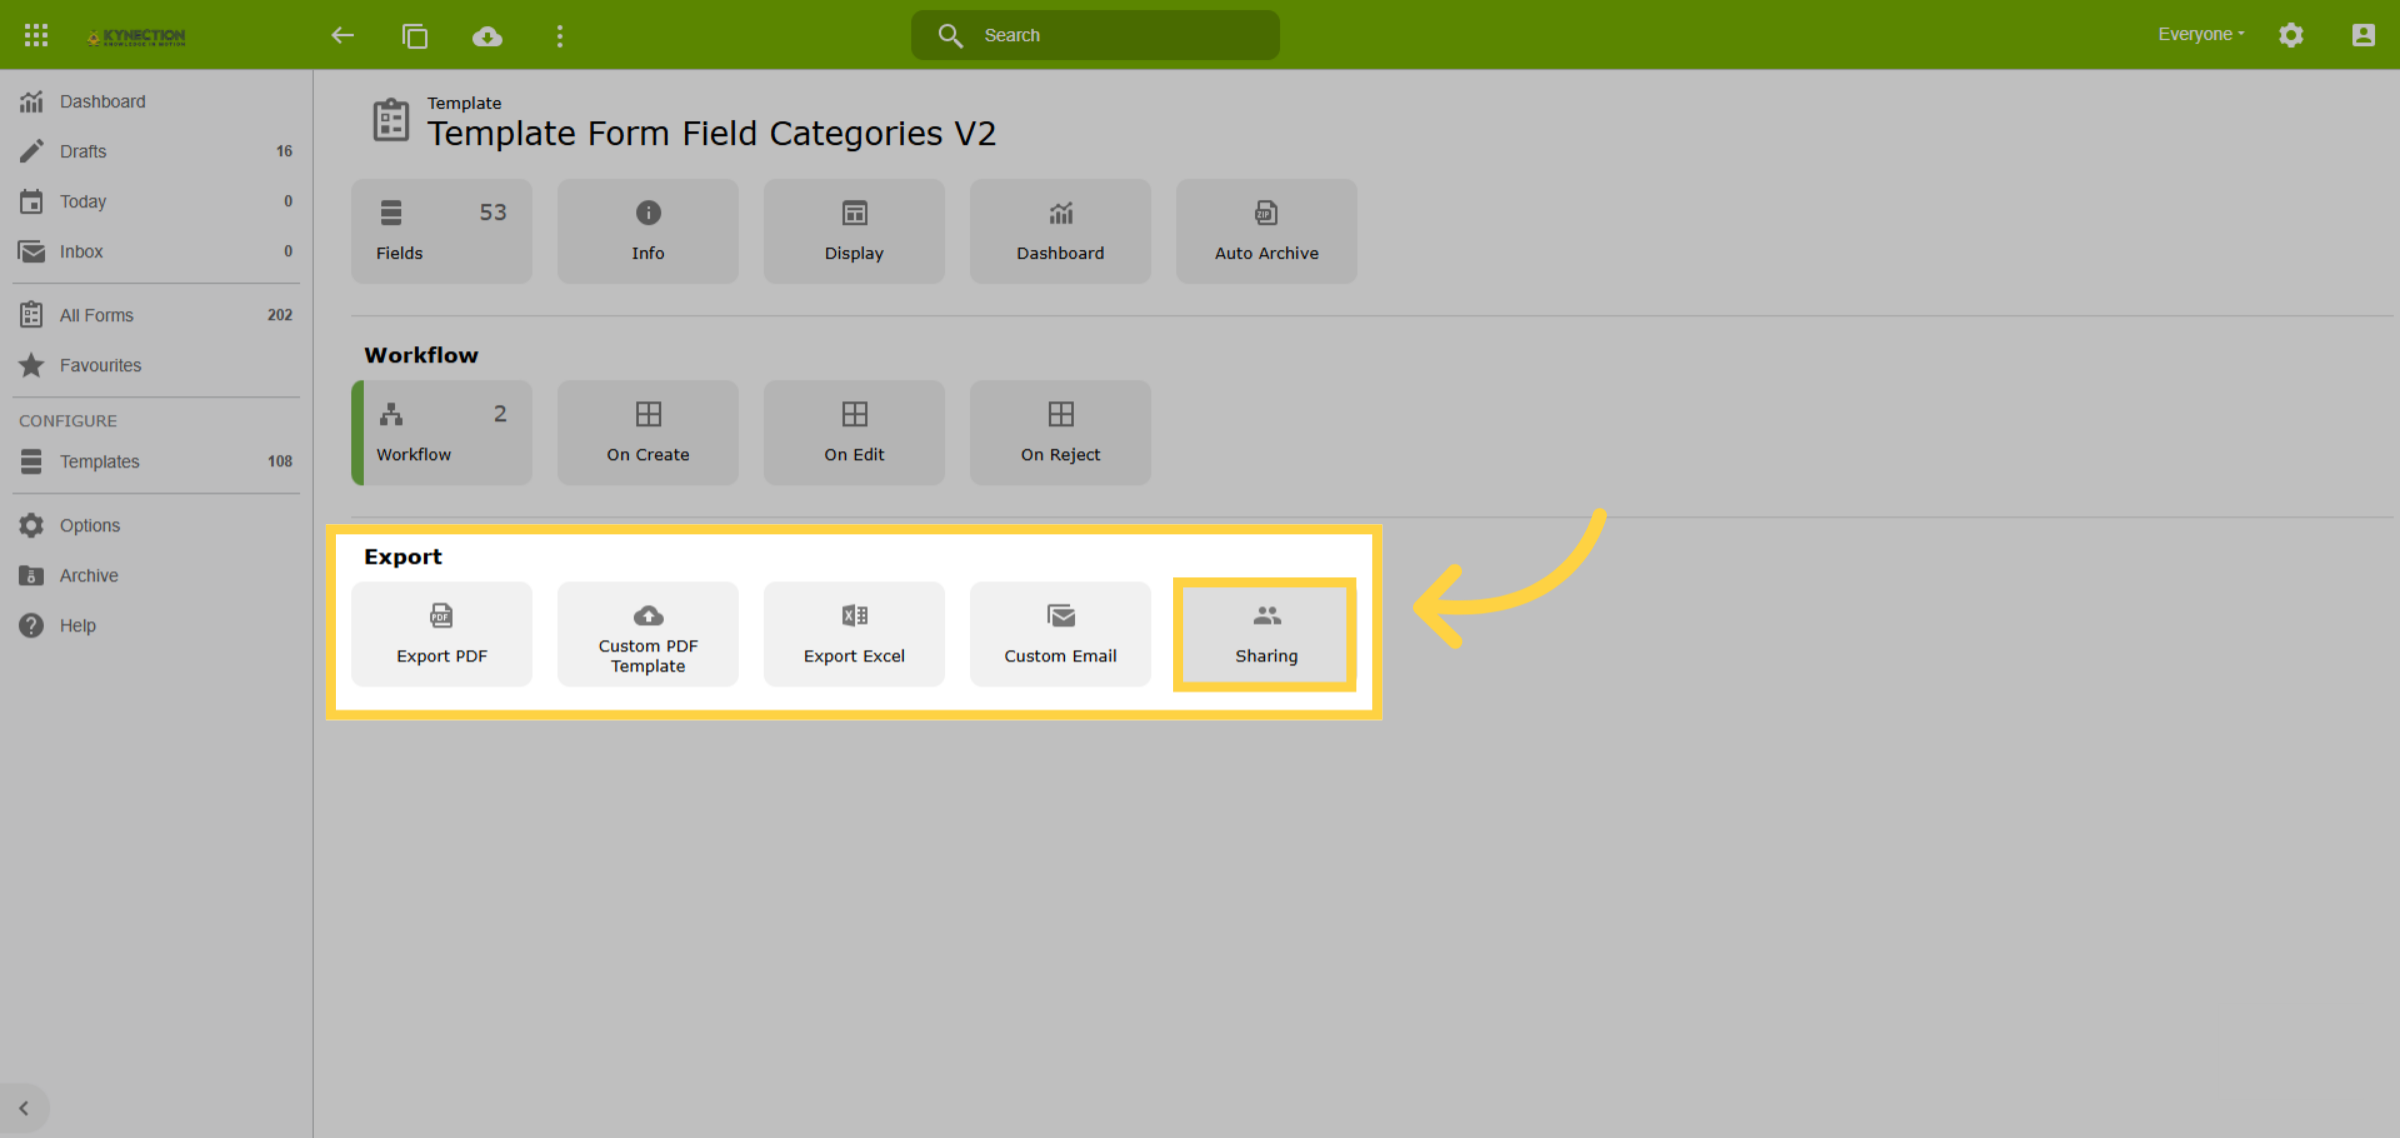The image size is (2400, 1138).
Task: Open the Sharing tile under Export
Action: 1266,634
